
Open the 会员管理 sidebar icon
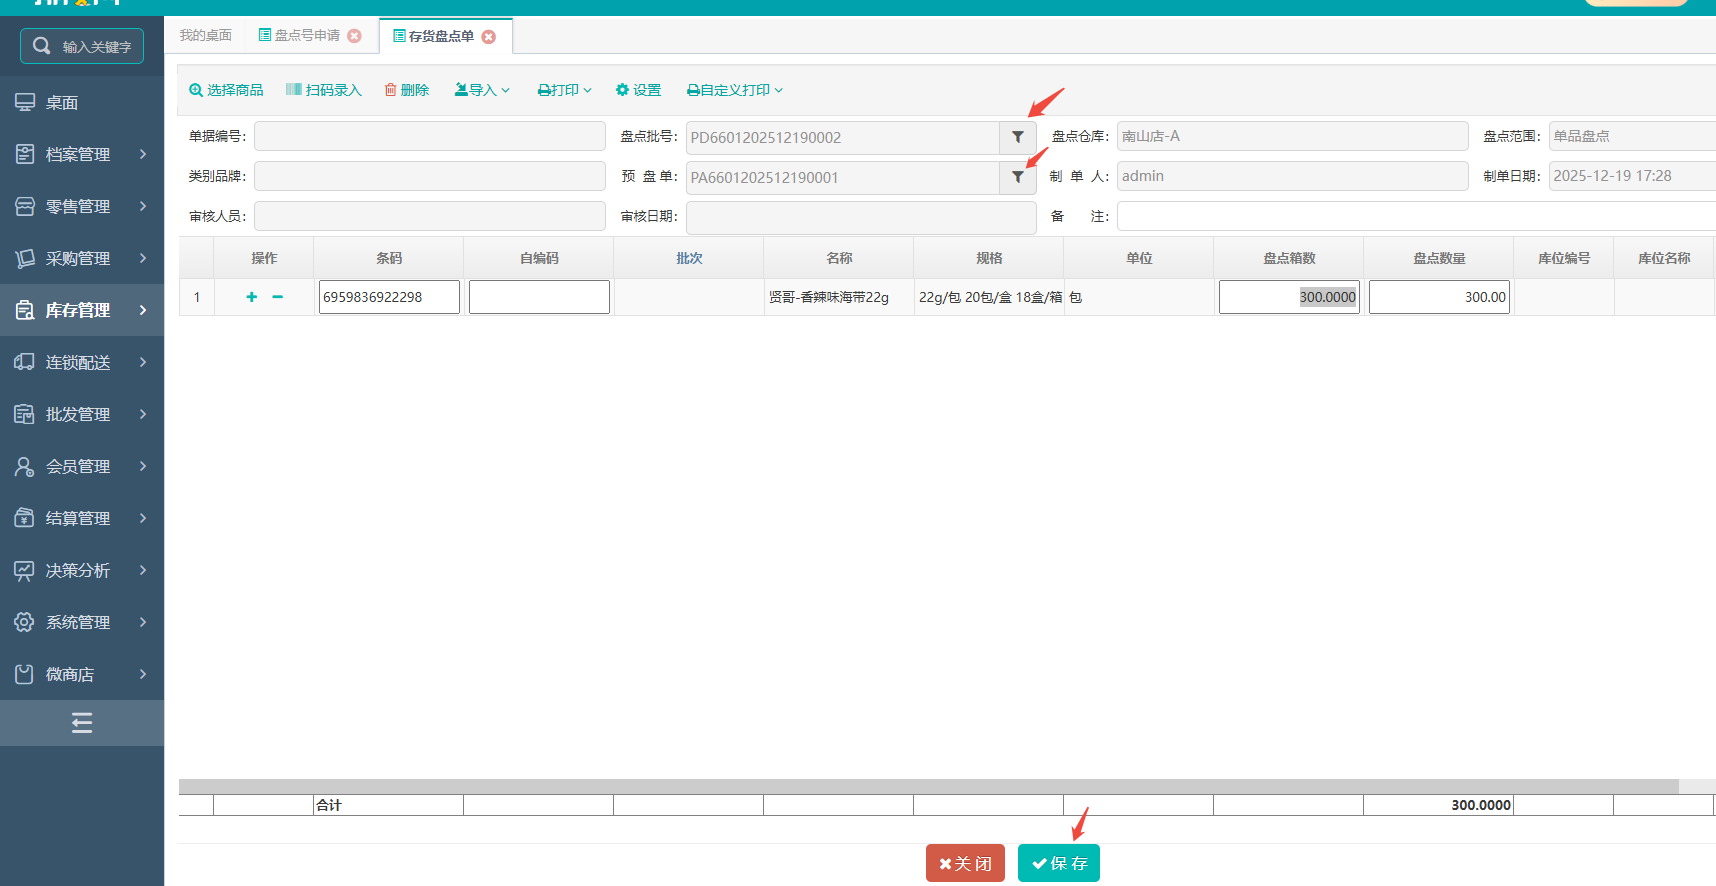coord(25,466)
